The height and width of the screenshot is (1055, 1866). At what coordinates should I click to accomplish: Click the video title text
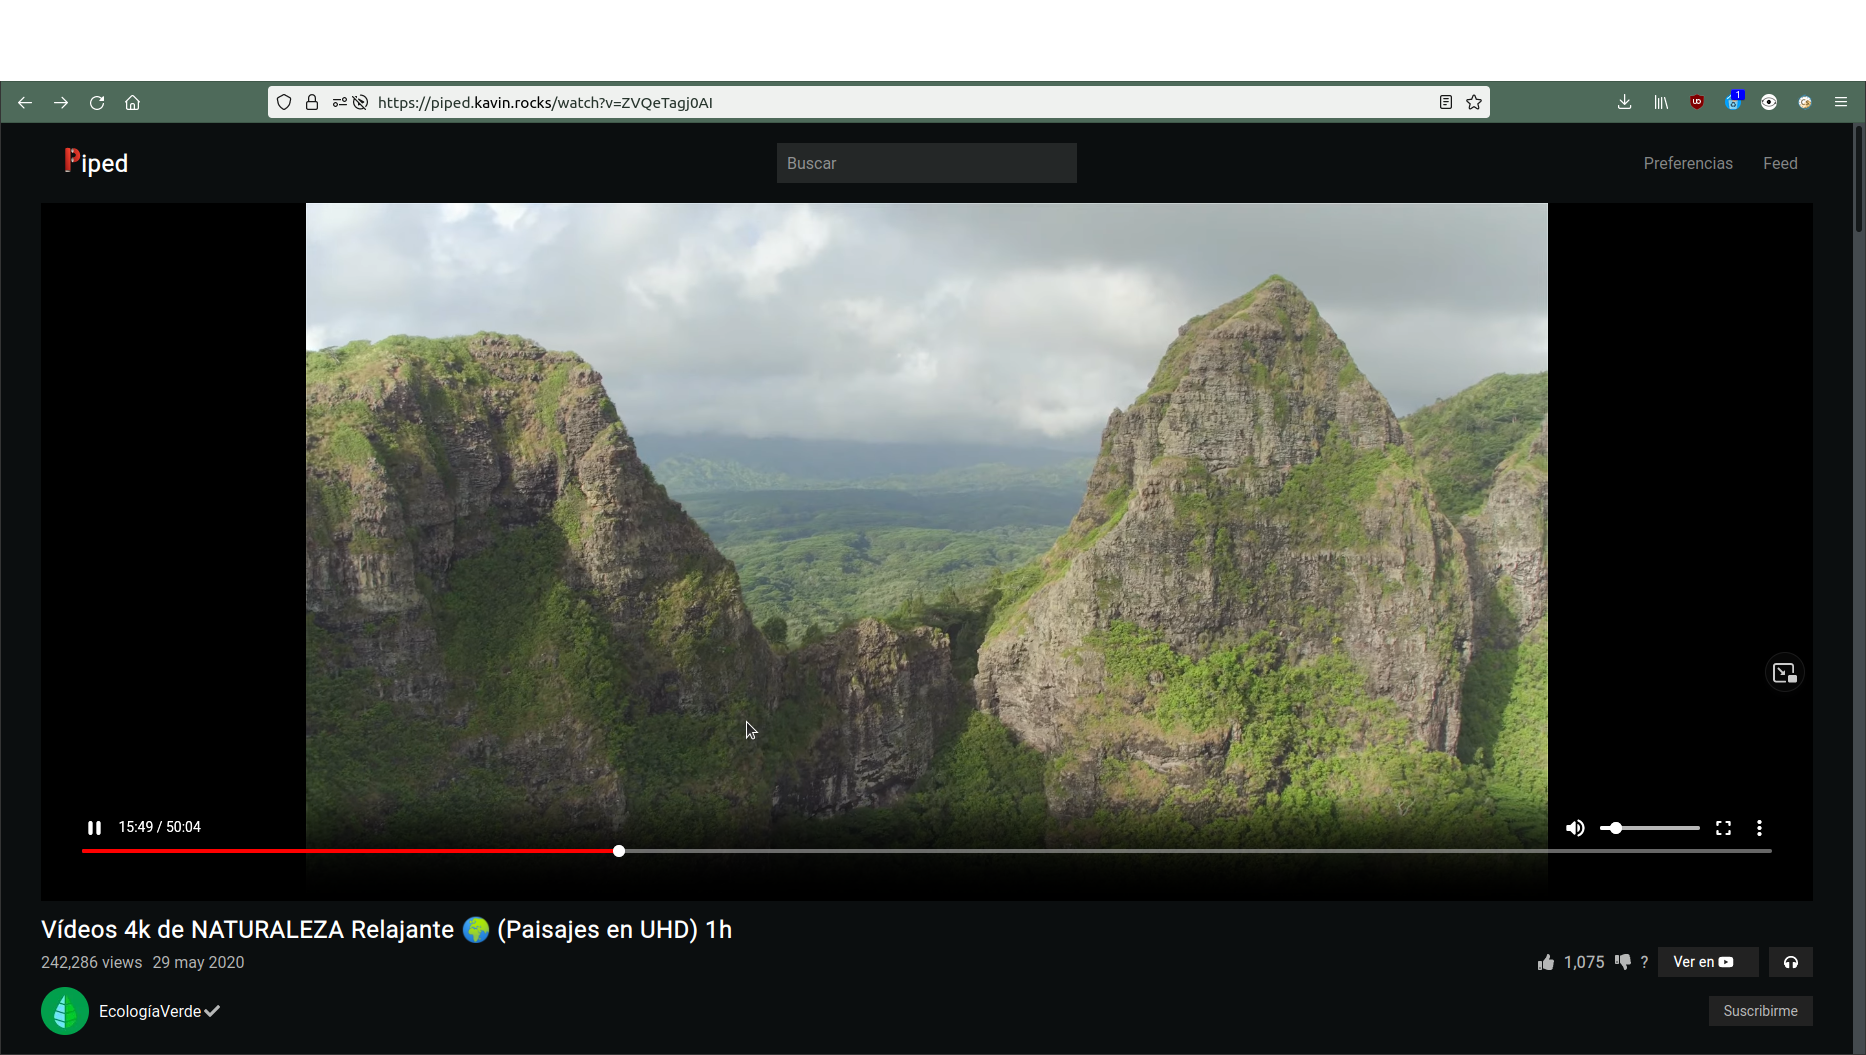[387, 929]
